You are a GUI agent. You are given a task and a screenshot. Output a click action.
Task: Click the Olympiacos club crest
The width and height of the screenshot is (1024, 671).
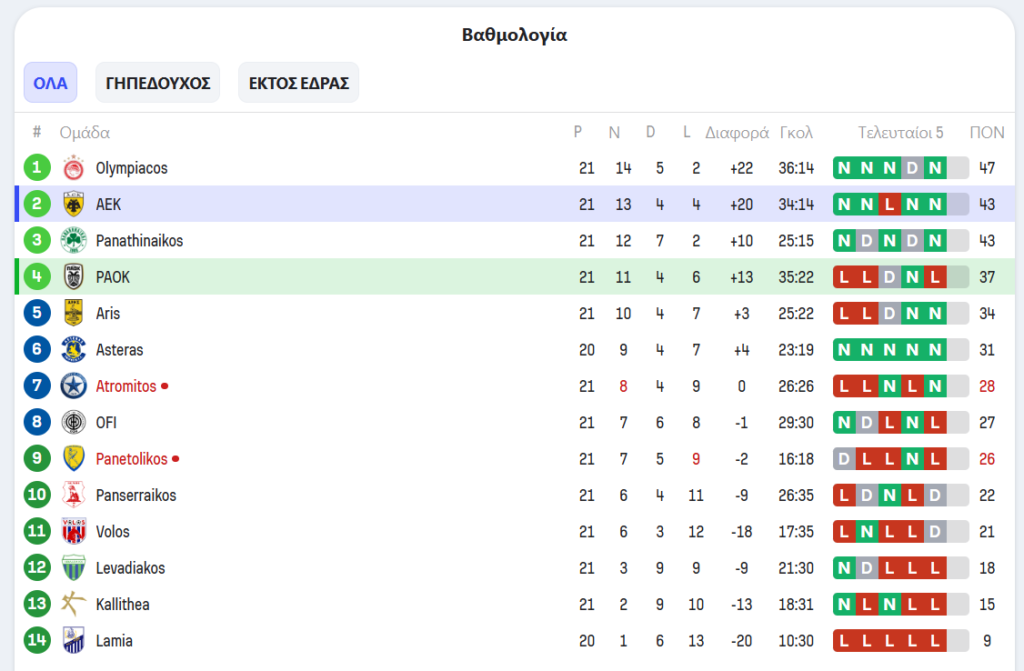pos(73,168)
